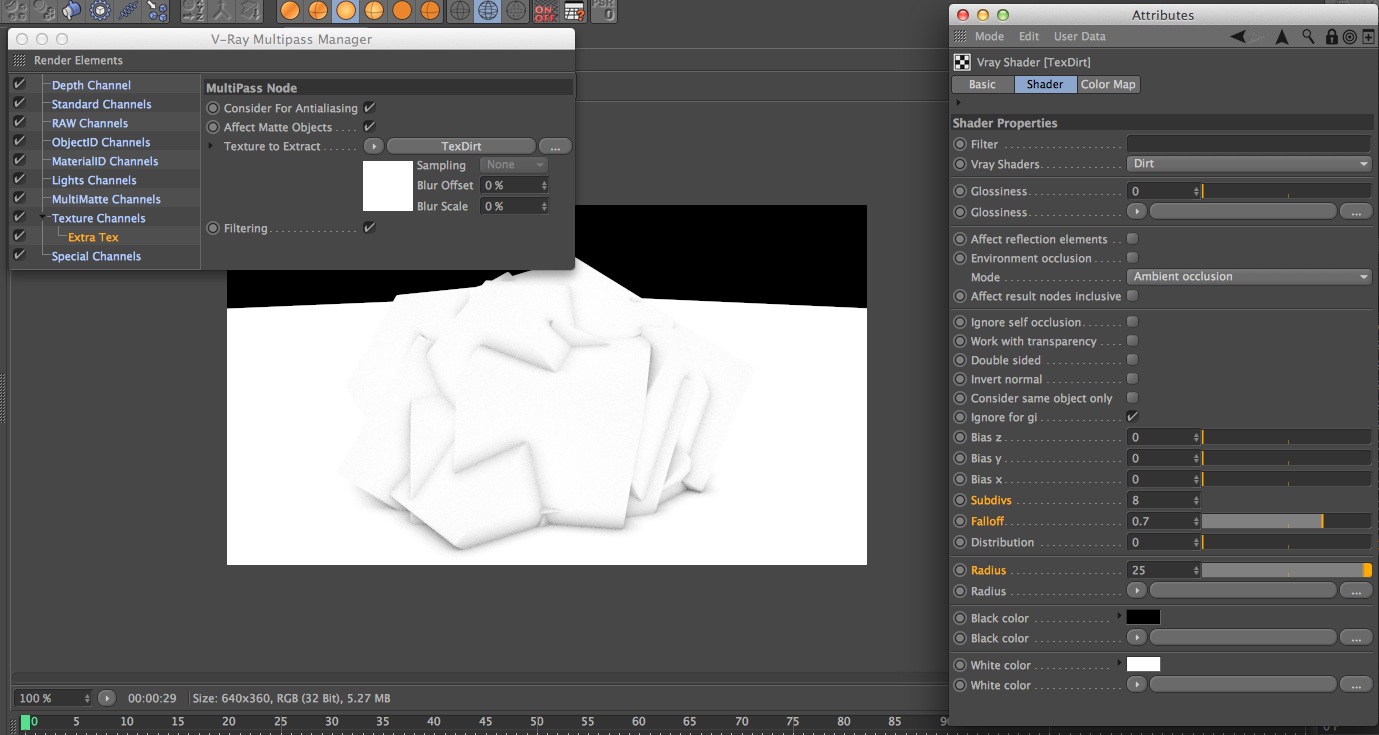Click the White color swatch

click(1143, 664)
